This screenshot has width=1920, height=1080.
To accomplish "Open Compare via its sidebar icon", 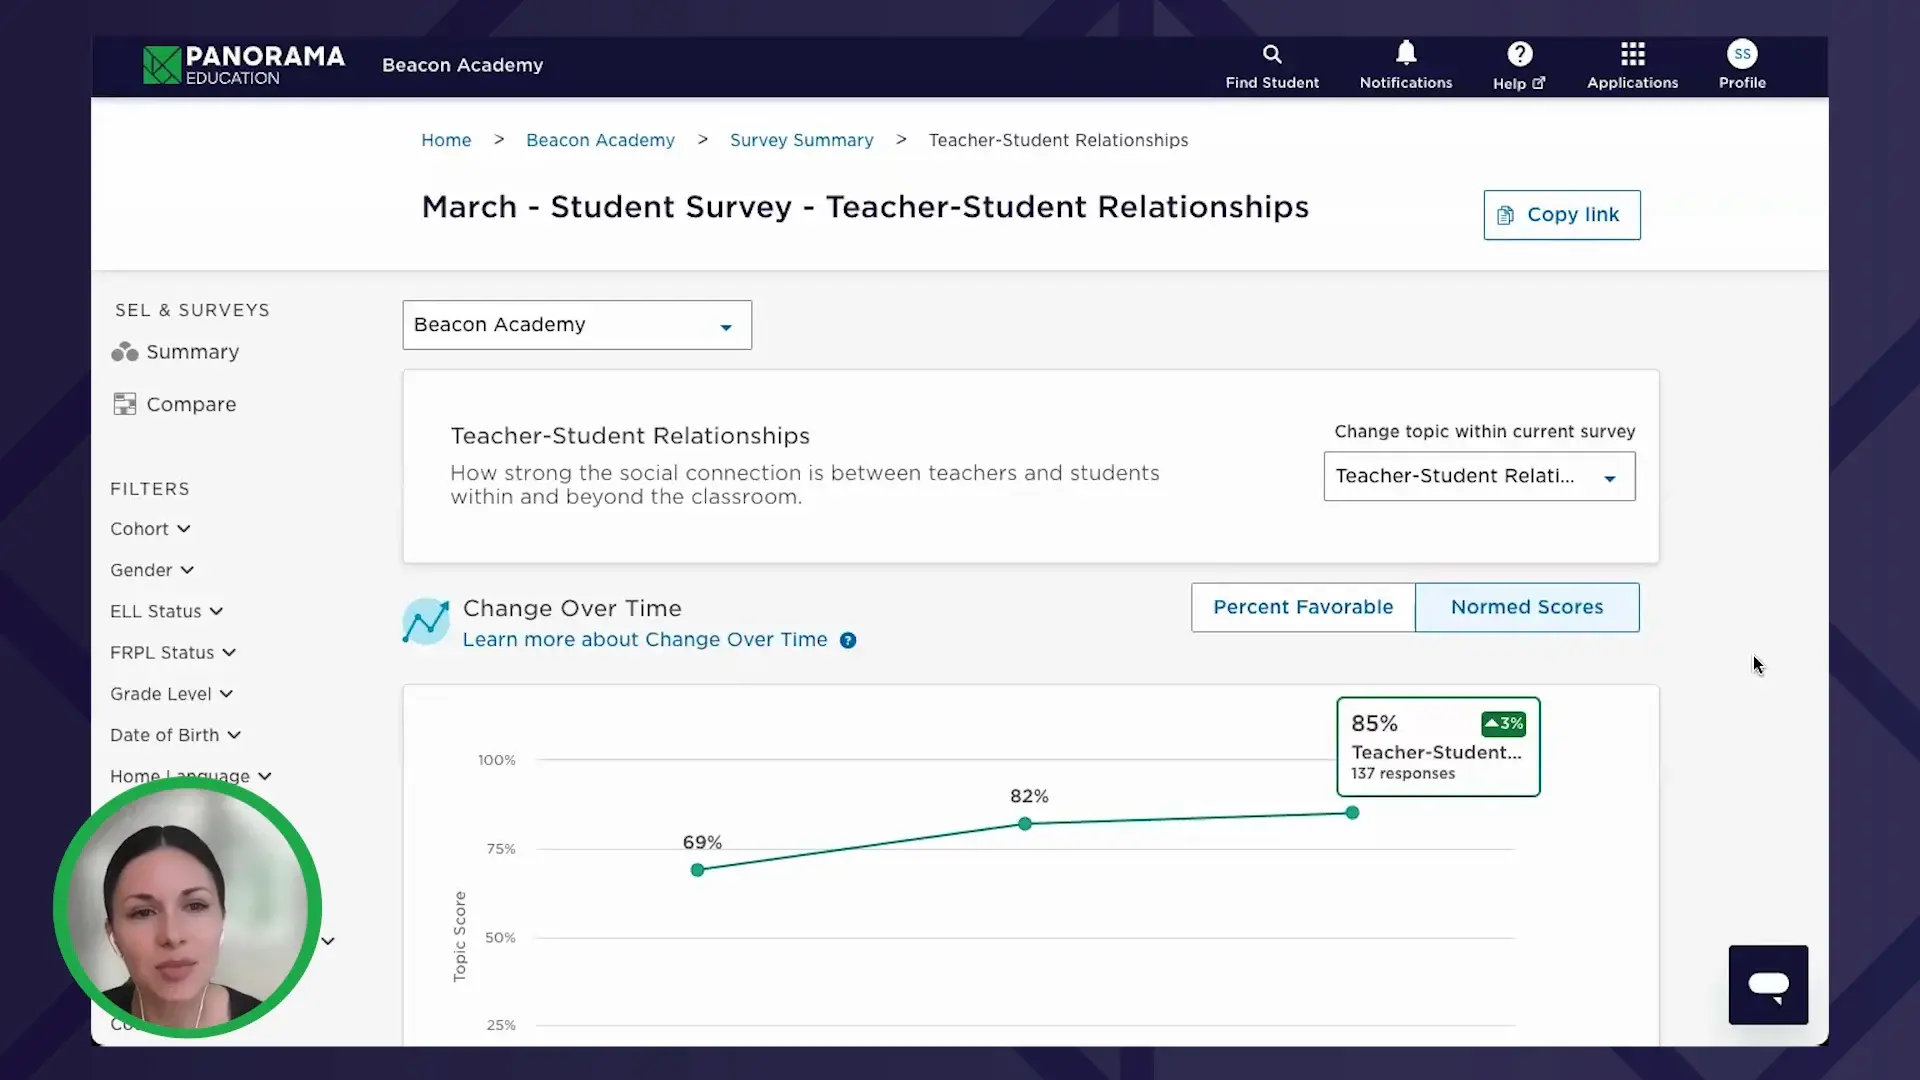I will click(124, 404).
